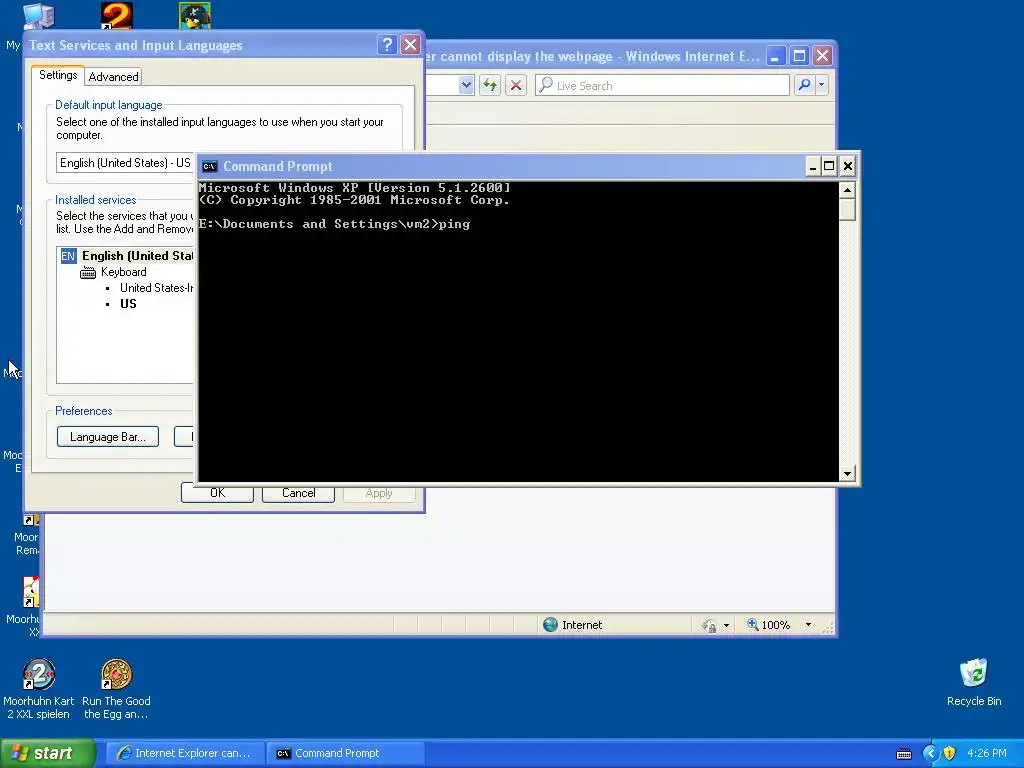The height and width of the screenshot is (768, 1024).
Task: Click the Command Prompt typed ping text
Action: (454, 224)
